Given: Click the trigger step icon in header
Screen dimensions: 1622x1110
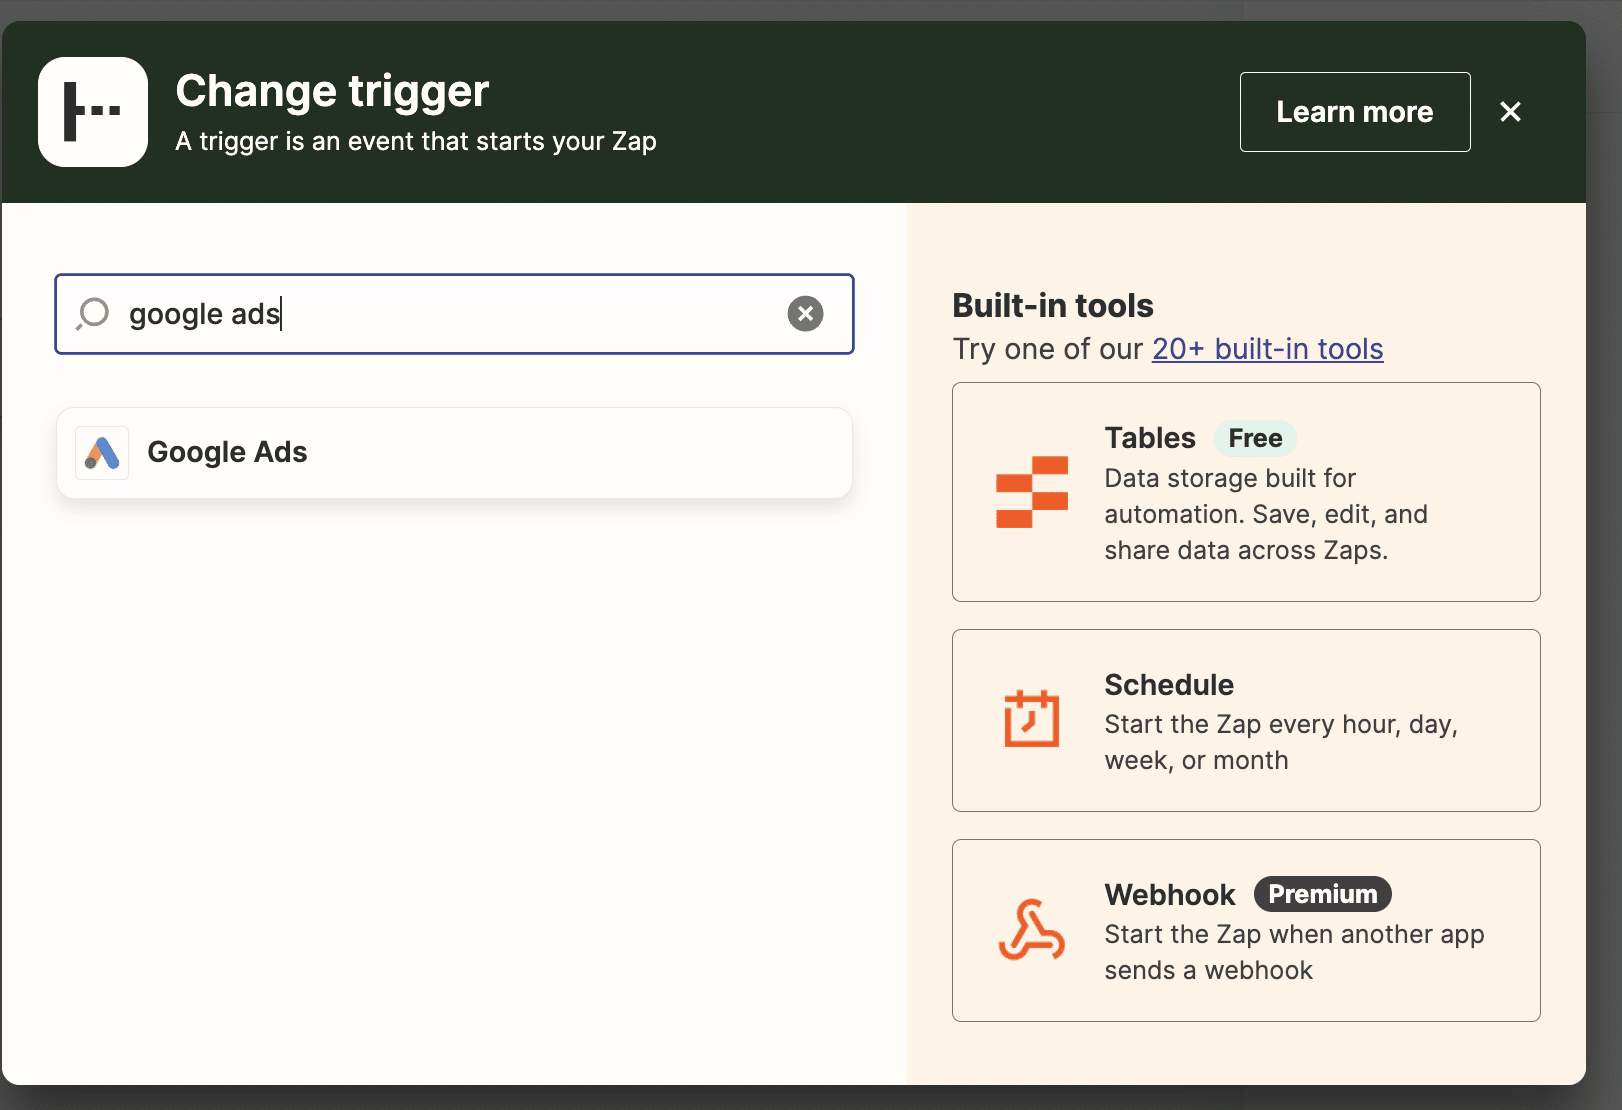Looking at the screenshot, I should [93, 112].
